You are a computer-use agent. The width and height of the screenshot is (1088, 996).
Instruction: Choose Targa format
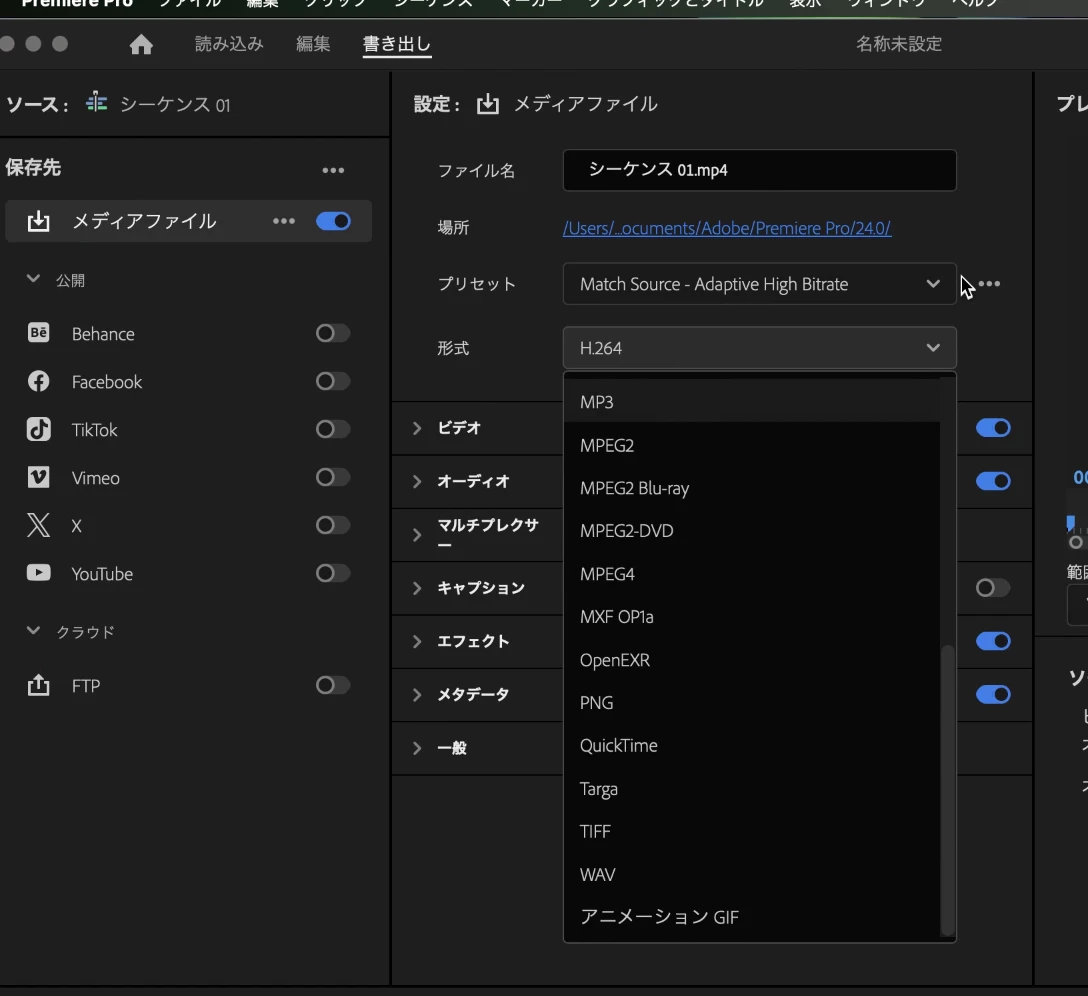(751, 788)
